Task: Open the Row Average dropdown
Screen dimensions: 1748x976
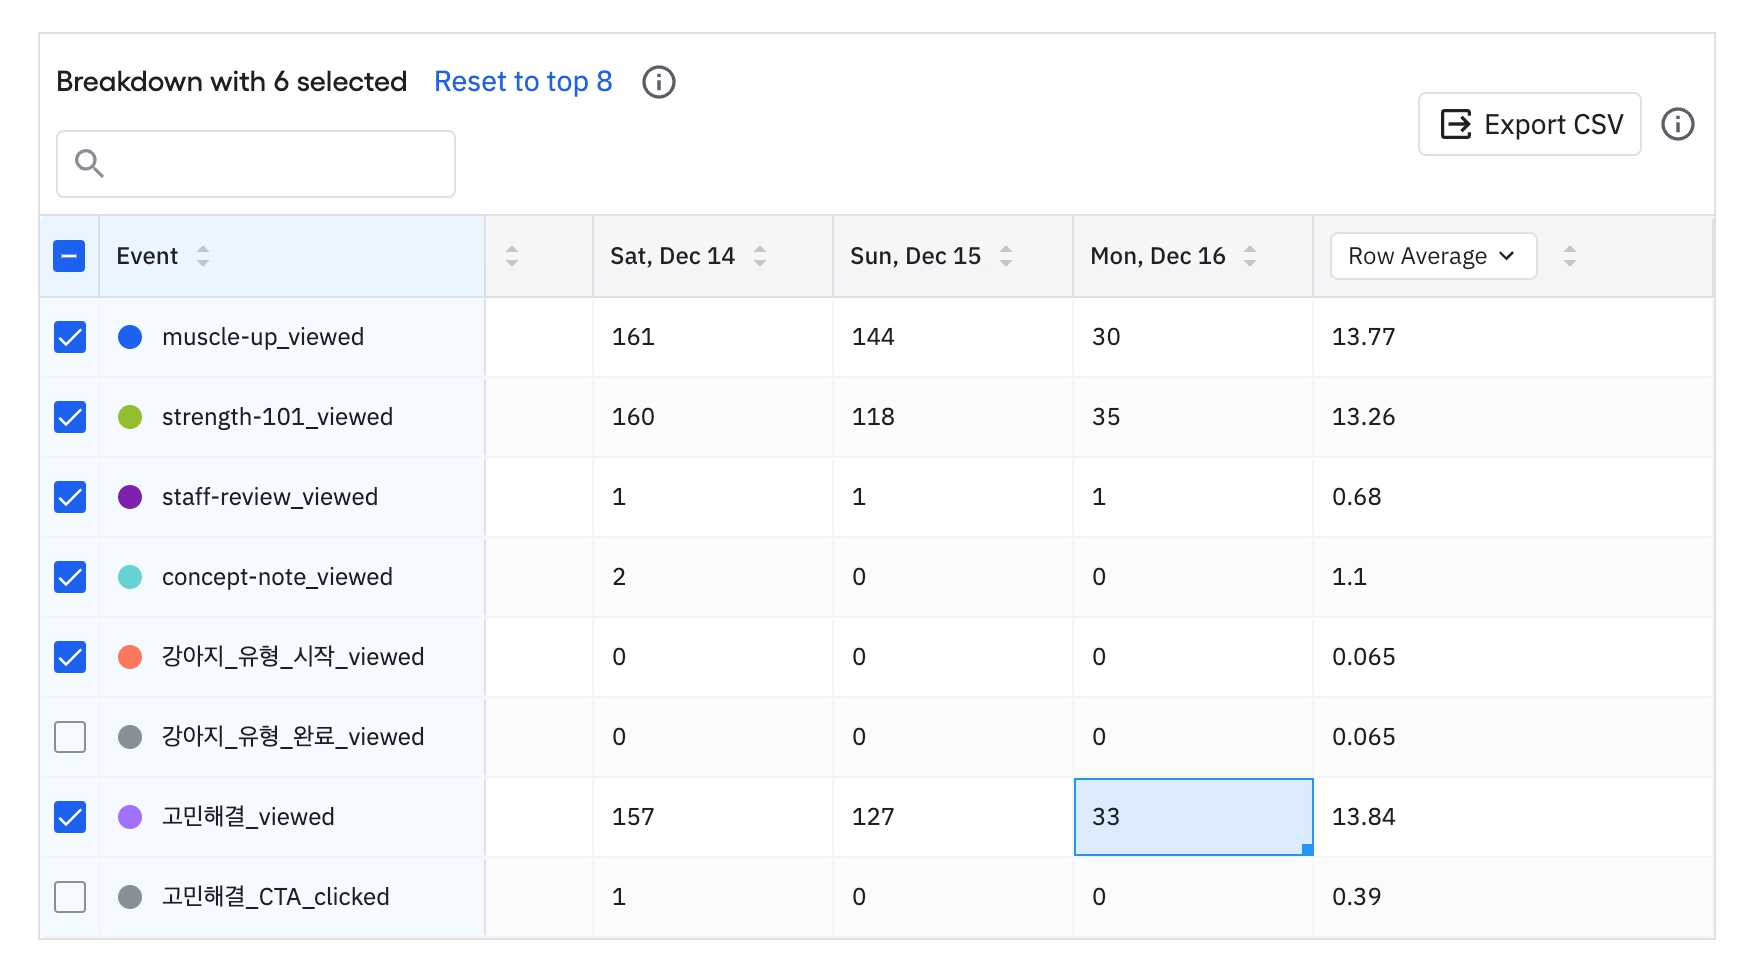Action: coord(1432,256)
